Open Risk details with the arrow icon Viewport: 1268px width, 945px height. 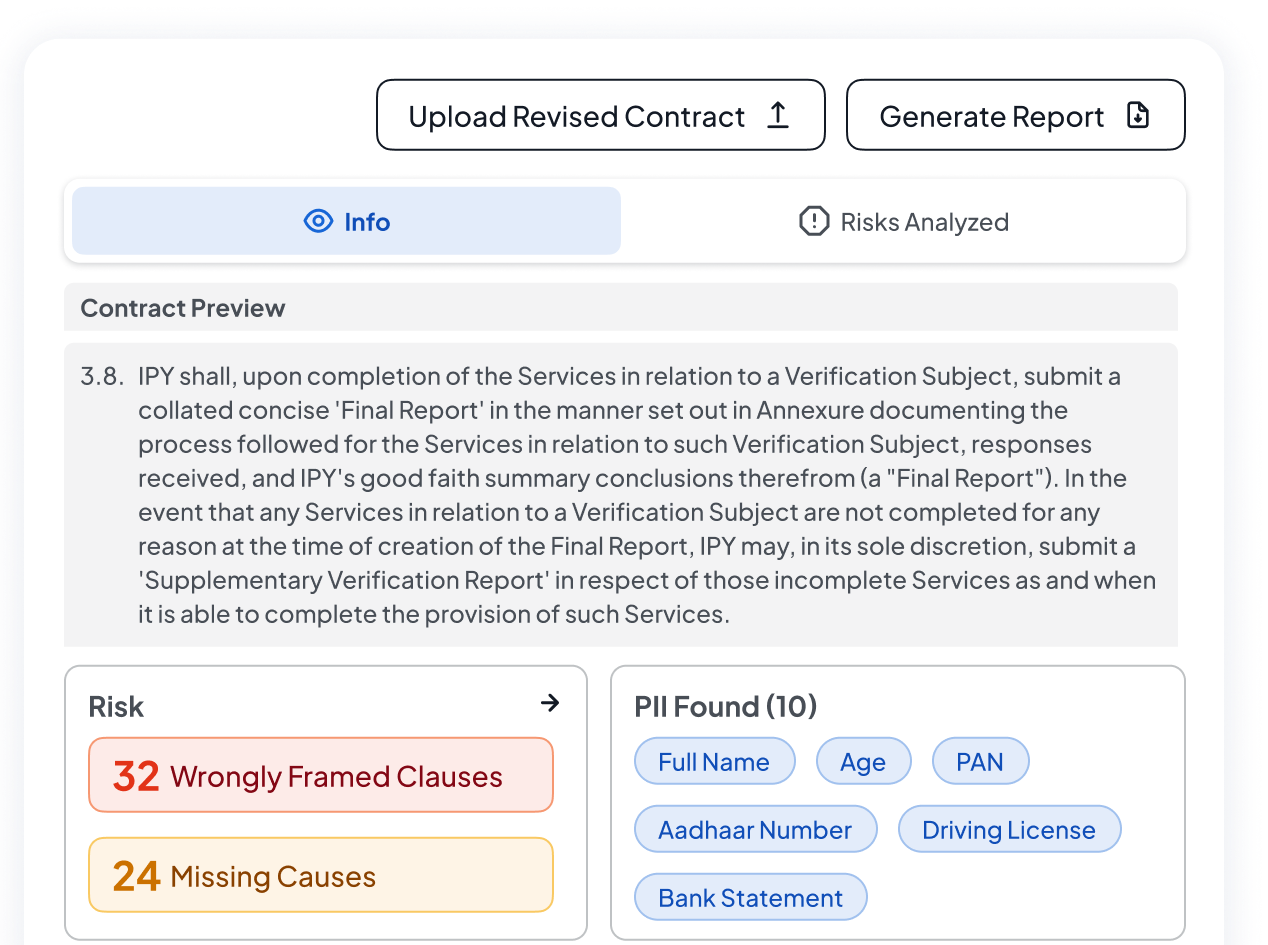click(x=550, y=703)
